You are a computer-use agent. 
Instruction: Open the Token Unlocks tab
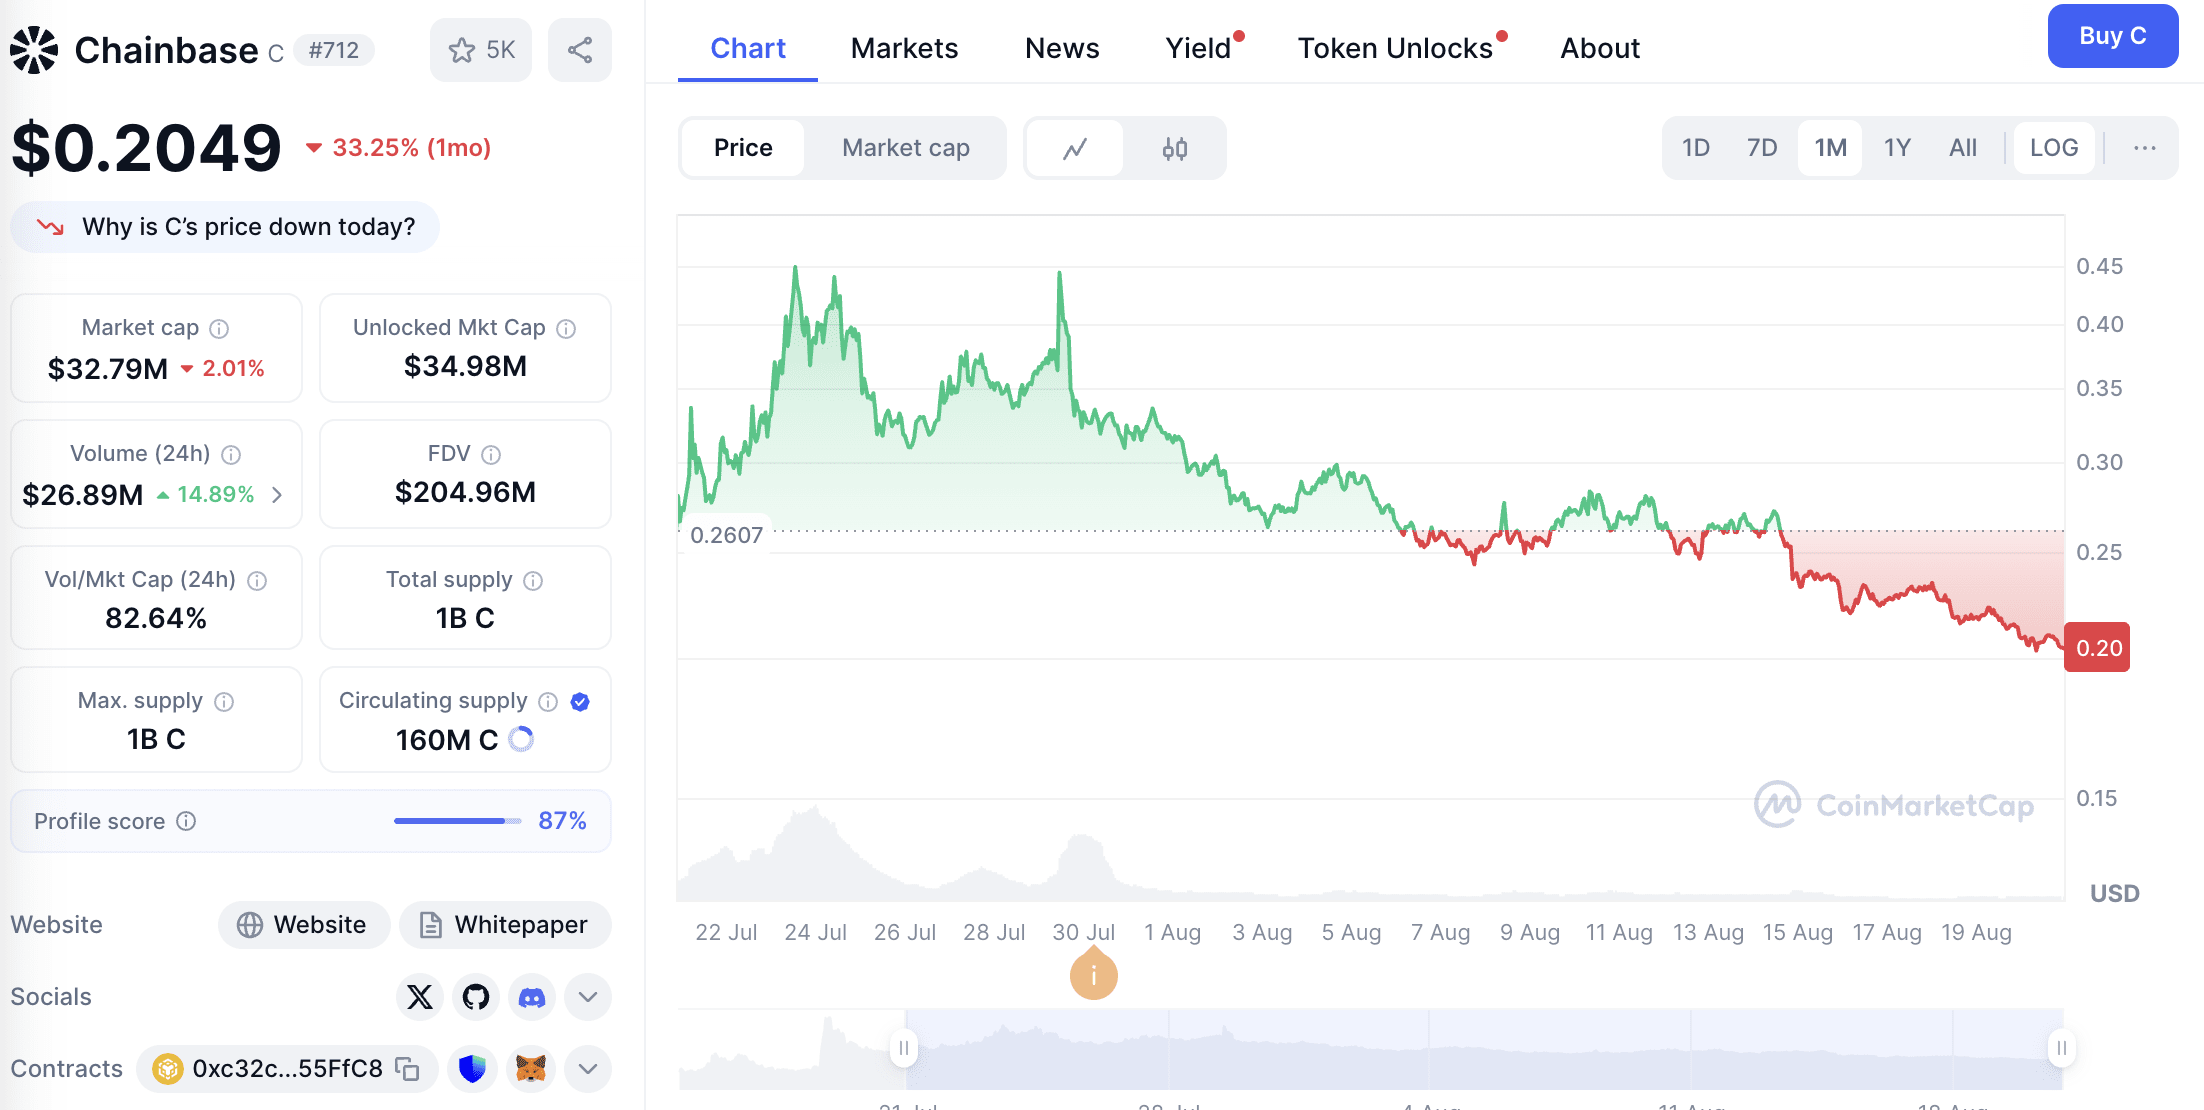click(x=1395, y=48)
